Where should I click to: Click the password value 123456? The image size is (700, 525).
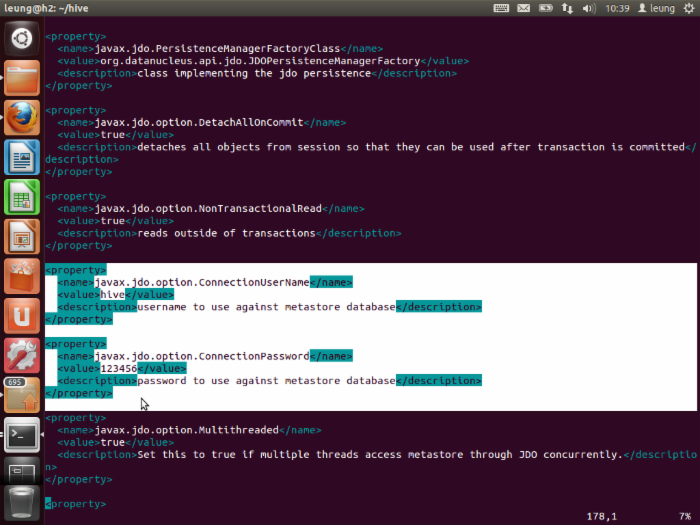point(119,368)
